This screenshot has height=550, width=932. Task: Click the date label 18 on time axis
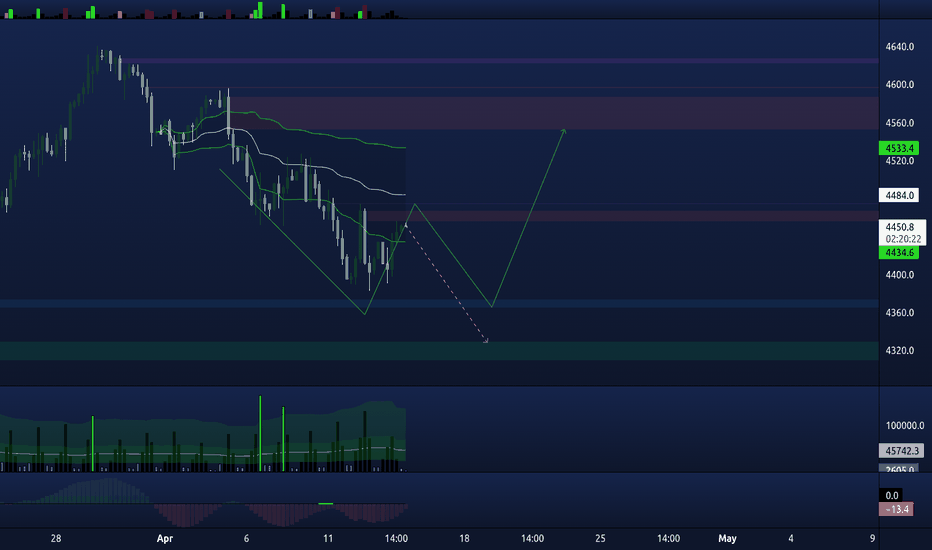(x=464, y=538)
